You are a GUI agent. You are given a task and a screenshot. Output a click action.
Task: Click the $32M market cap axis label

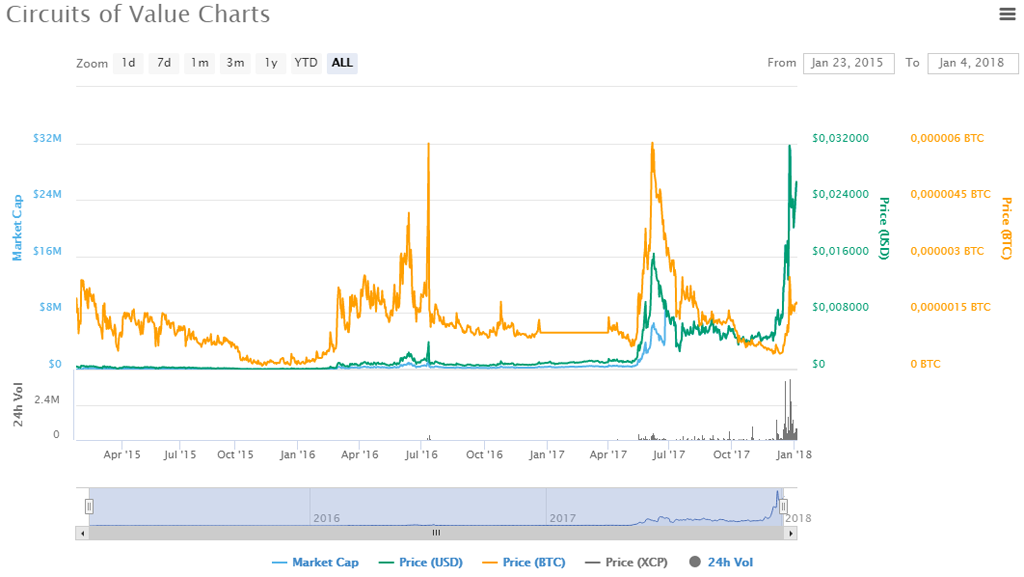click(48, 138)
